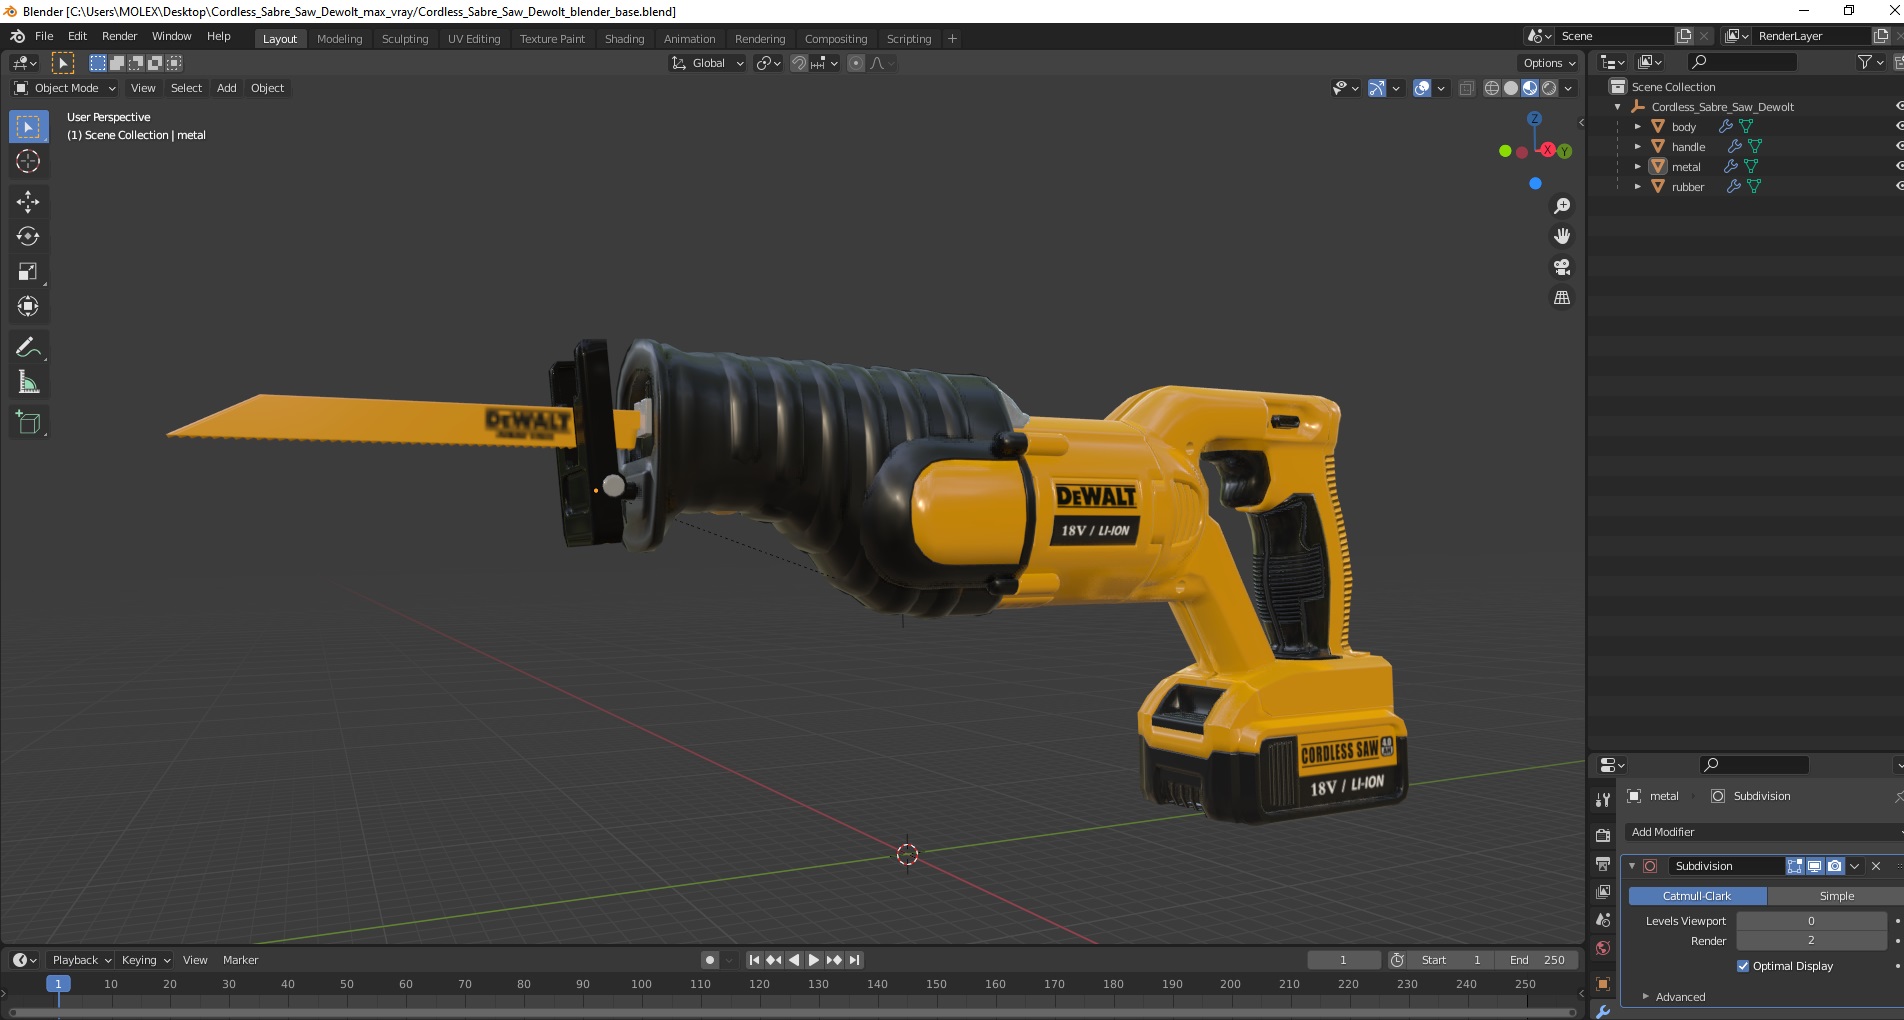
Task: Click mesh data icon on rubber row
Action: [x=1753, y=186]
